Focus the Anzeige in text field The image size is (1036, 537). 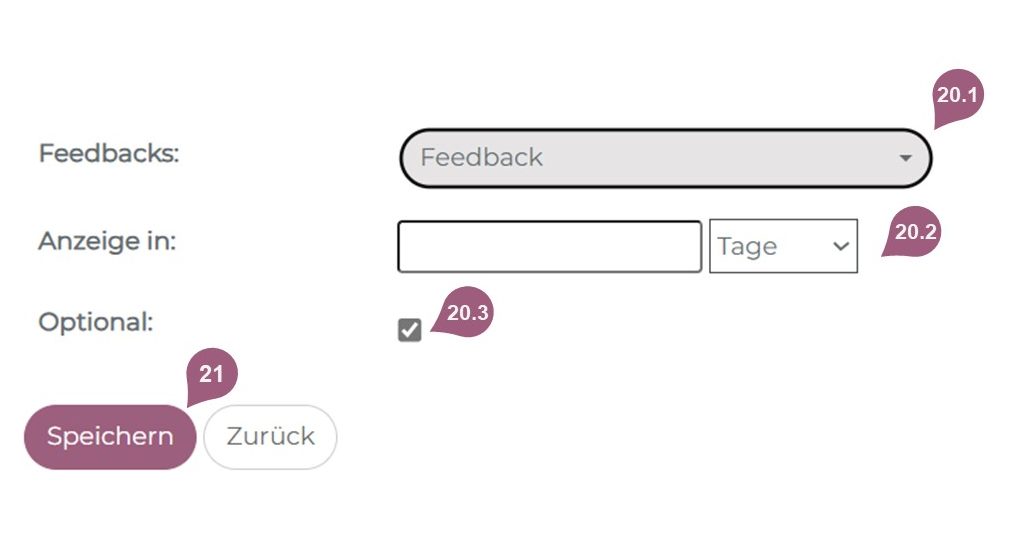coord(549,247)
